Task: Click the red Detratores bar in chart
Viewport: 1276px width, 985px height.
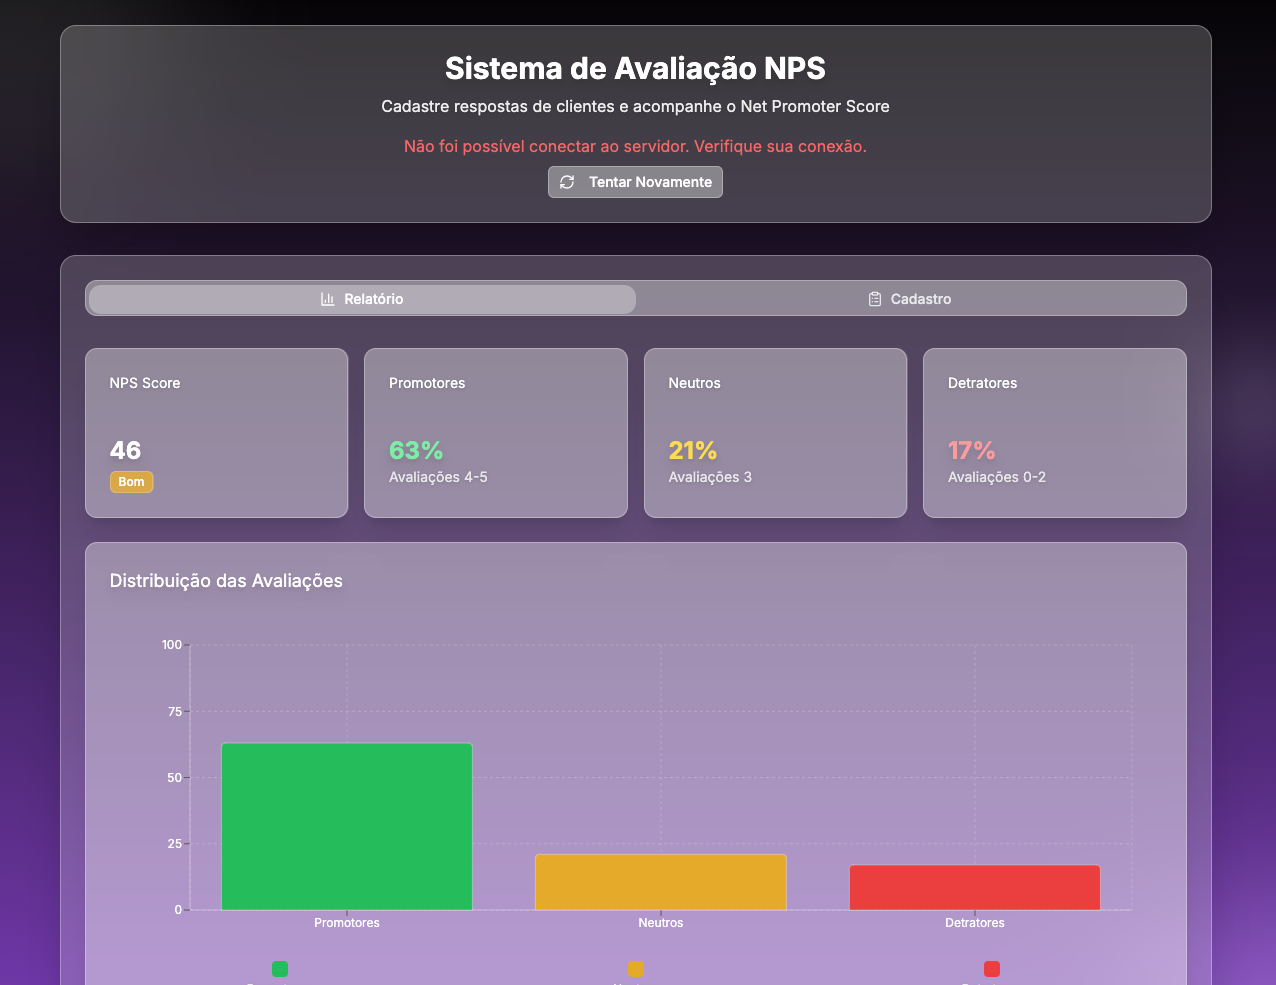Action: [x=975, y=887]
